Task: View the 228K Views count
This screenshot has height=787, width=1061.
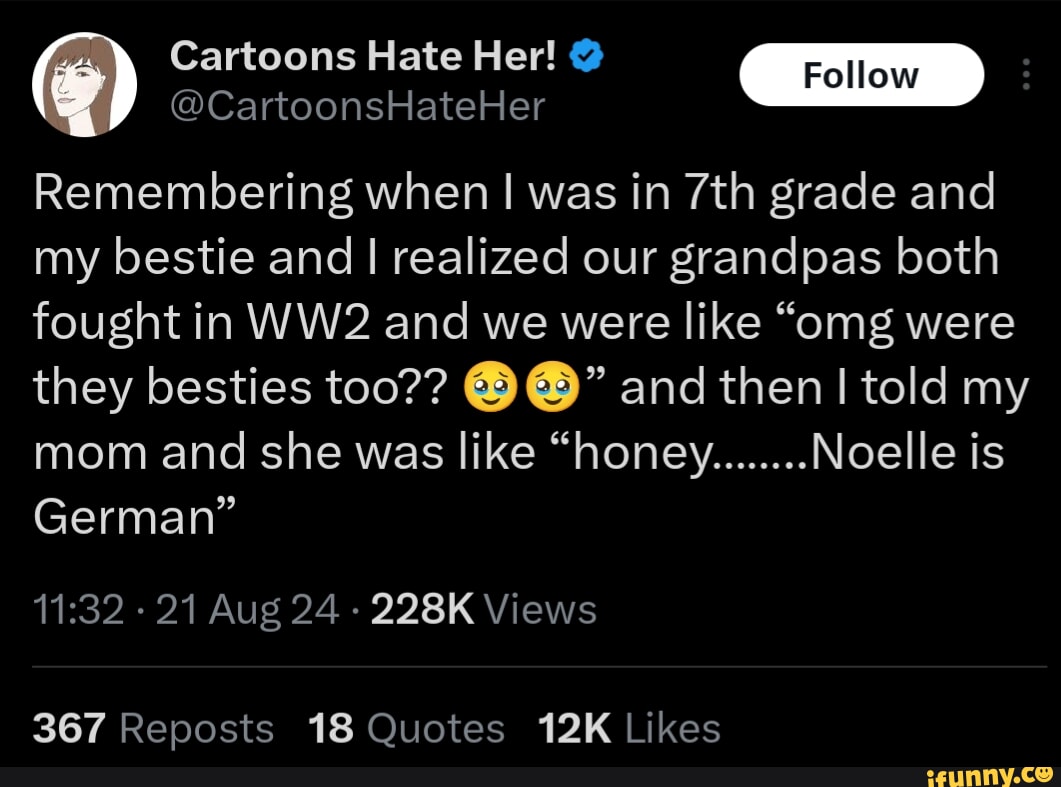Action: click(x=484, y=608)
